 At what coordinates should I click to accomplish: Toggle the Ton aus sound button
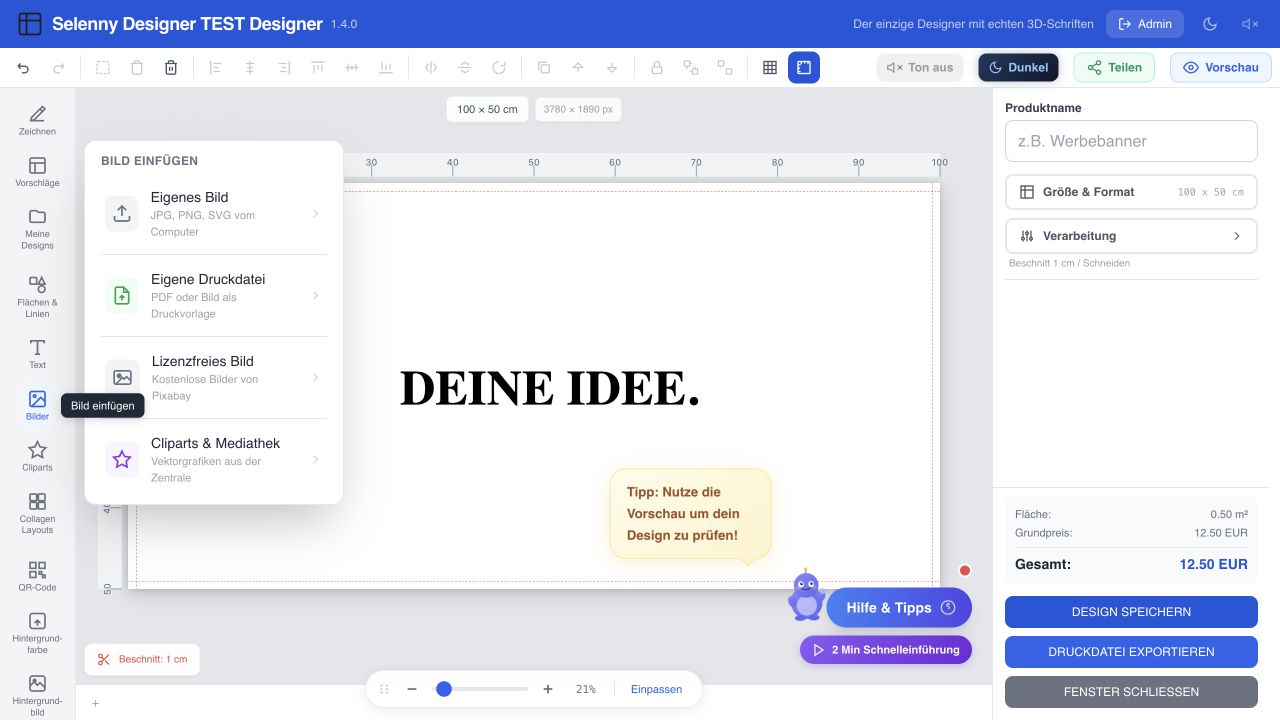click(920, 68)
